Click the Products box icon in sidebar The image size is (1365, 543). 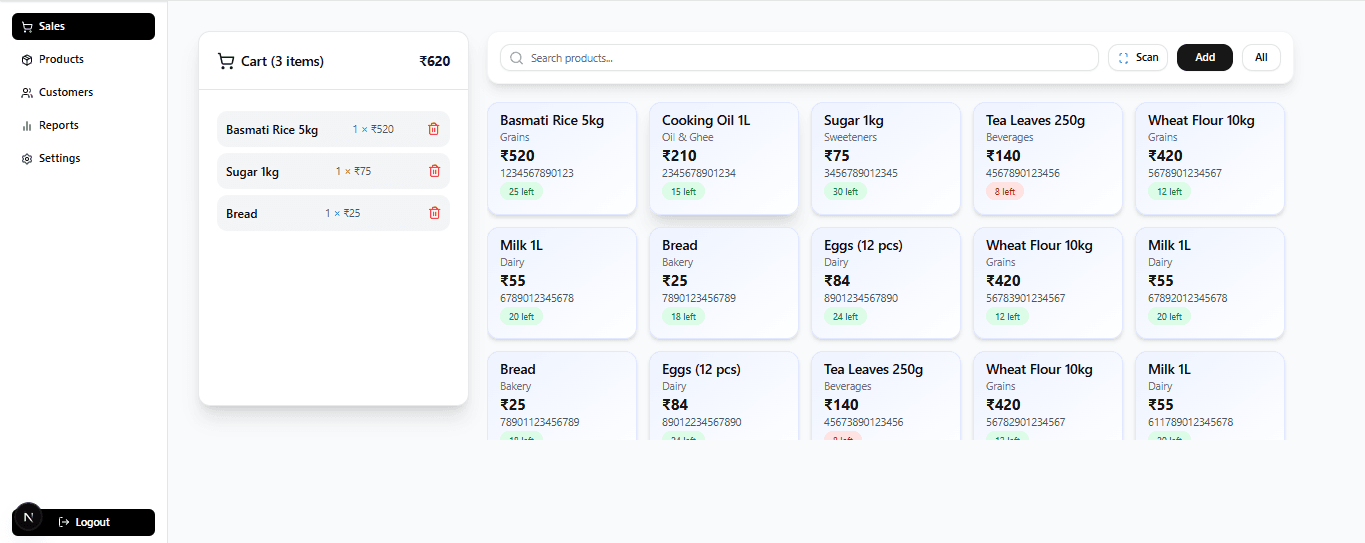pyautogui.click(x=27, y=60)
